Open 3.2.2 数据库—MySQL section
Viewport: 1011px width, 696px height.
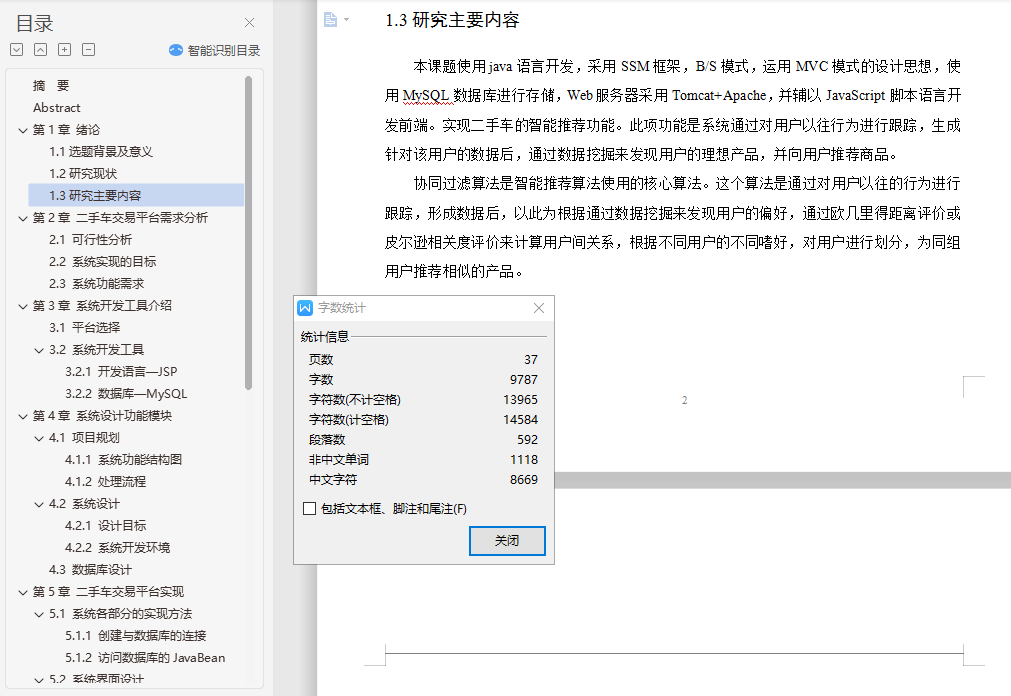(x=126, y=393)
